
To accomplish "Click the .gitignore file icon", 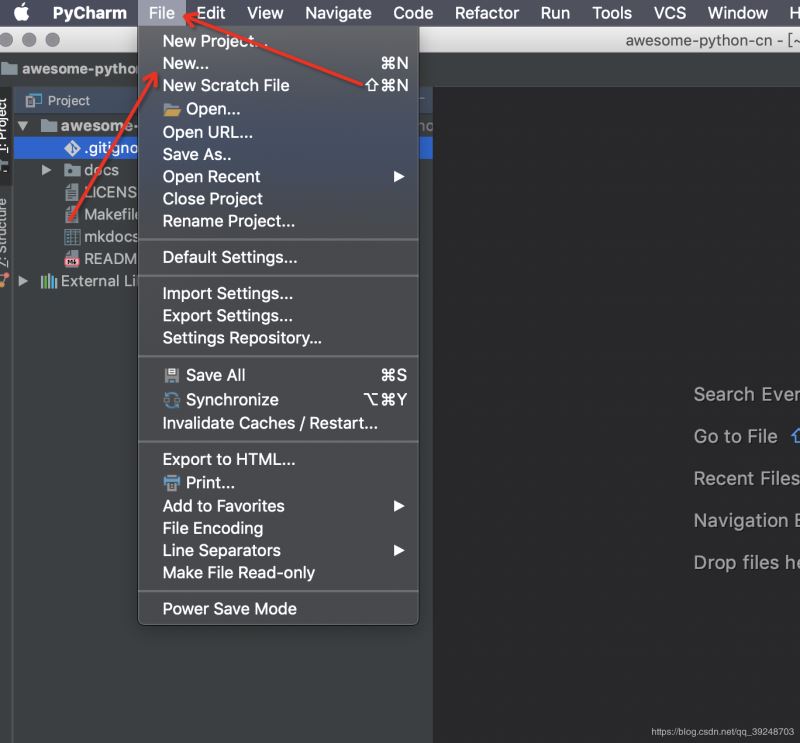I will coord(72,148).
